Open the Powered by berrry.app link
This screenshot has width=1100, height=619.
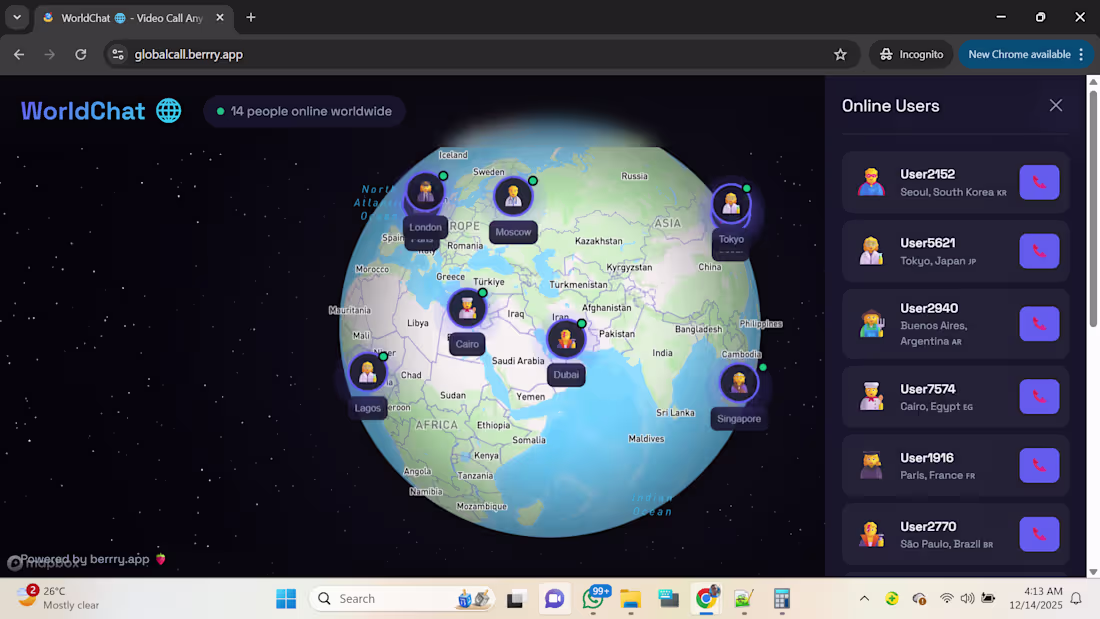[93, 559]
